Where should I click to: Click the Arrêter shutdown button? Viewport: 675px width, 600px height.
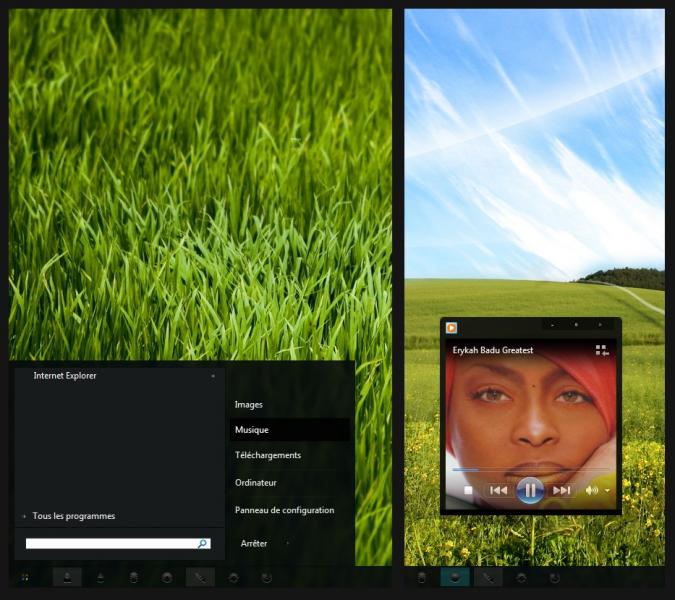tap(254, 543)
